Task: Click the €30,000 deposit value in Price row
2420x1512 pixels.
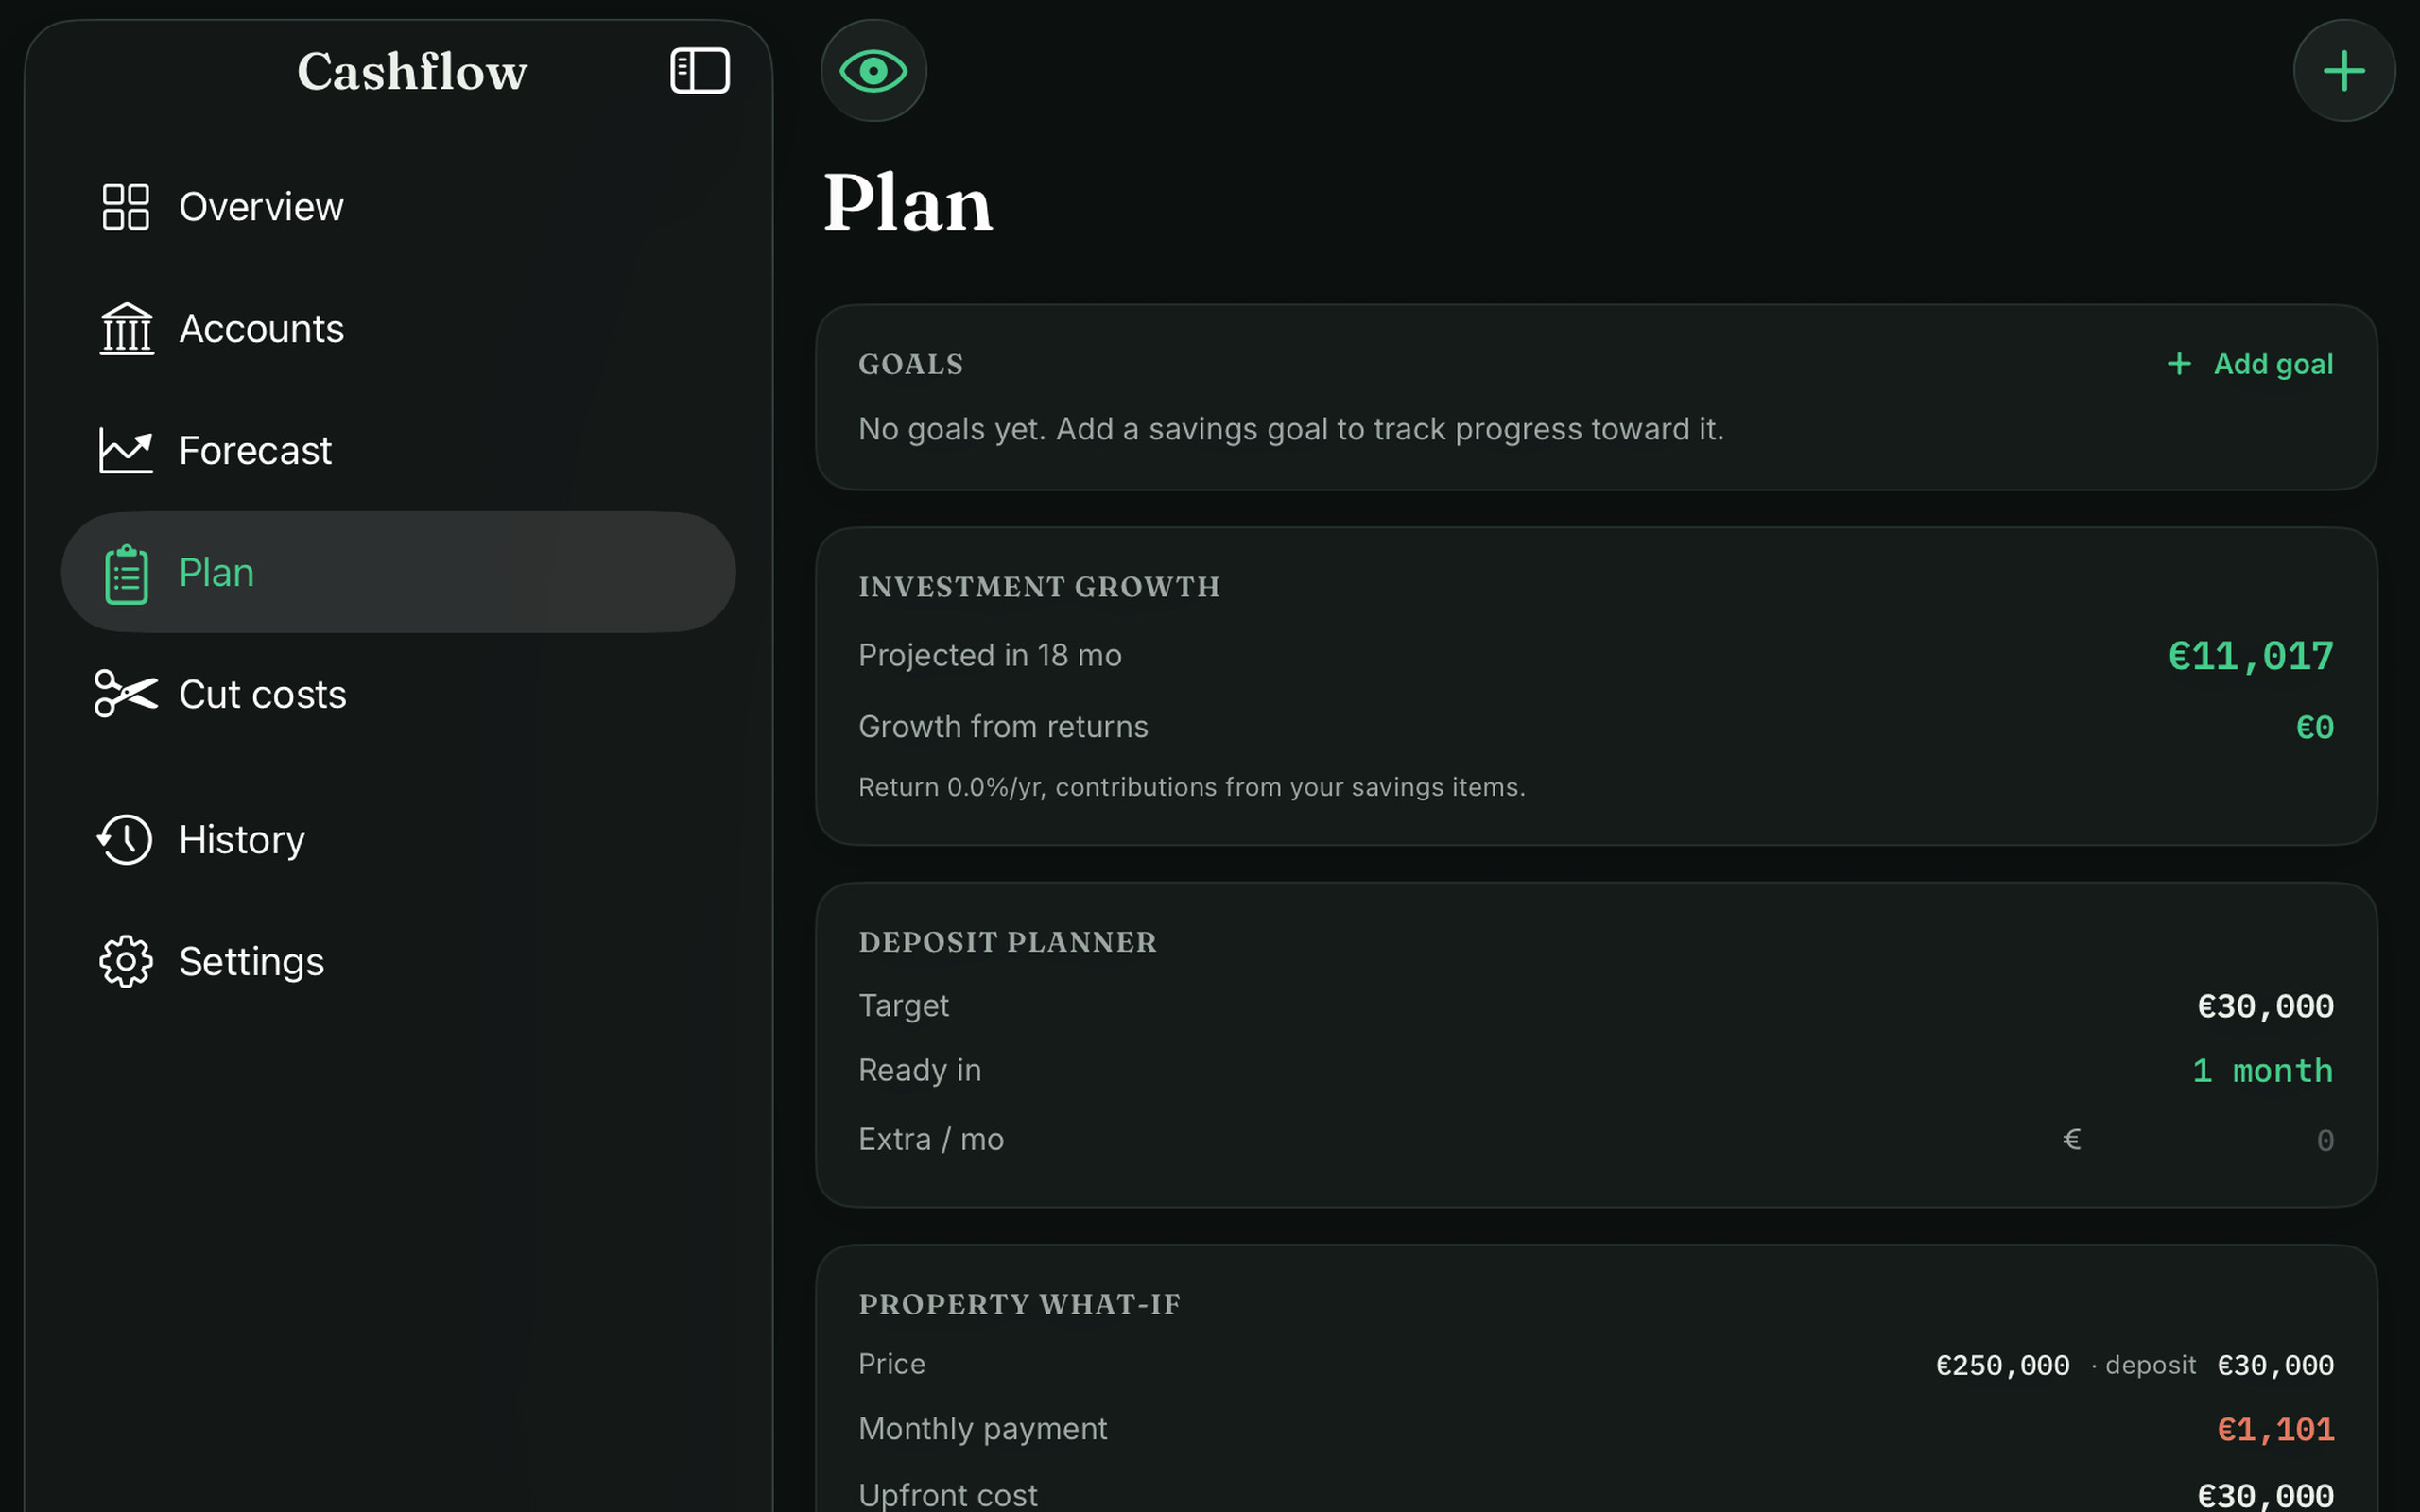Action: click(2275, 1366)
